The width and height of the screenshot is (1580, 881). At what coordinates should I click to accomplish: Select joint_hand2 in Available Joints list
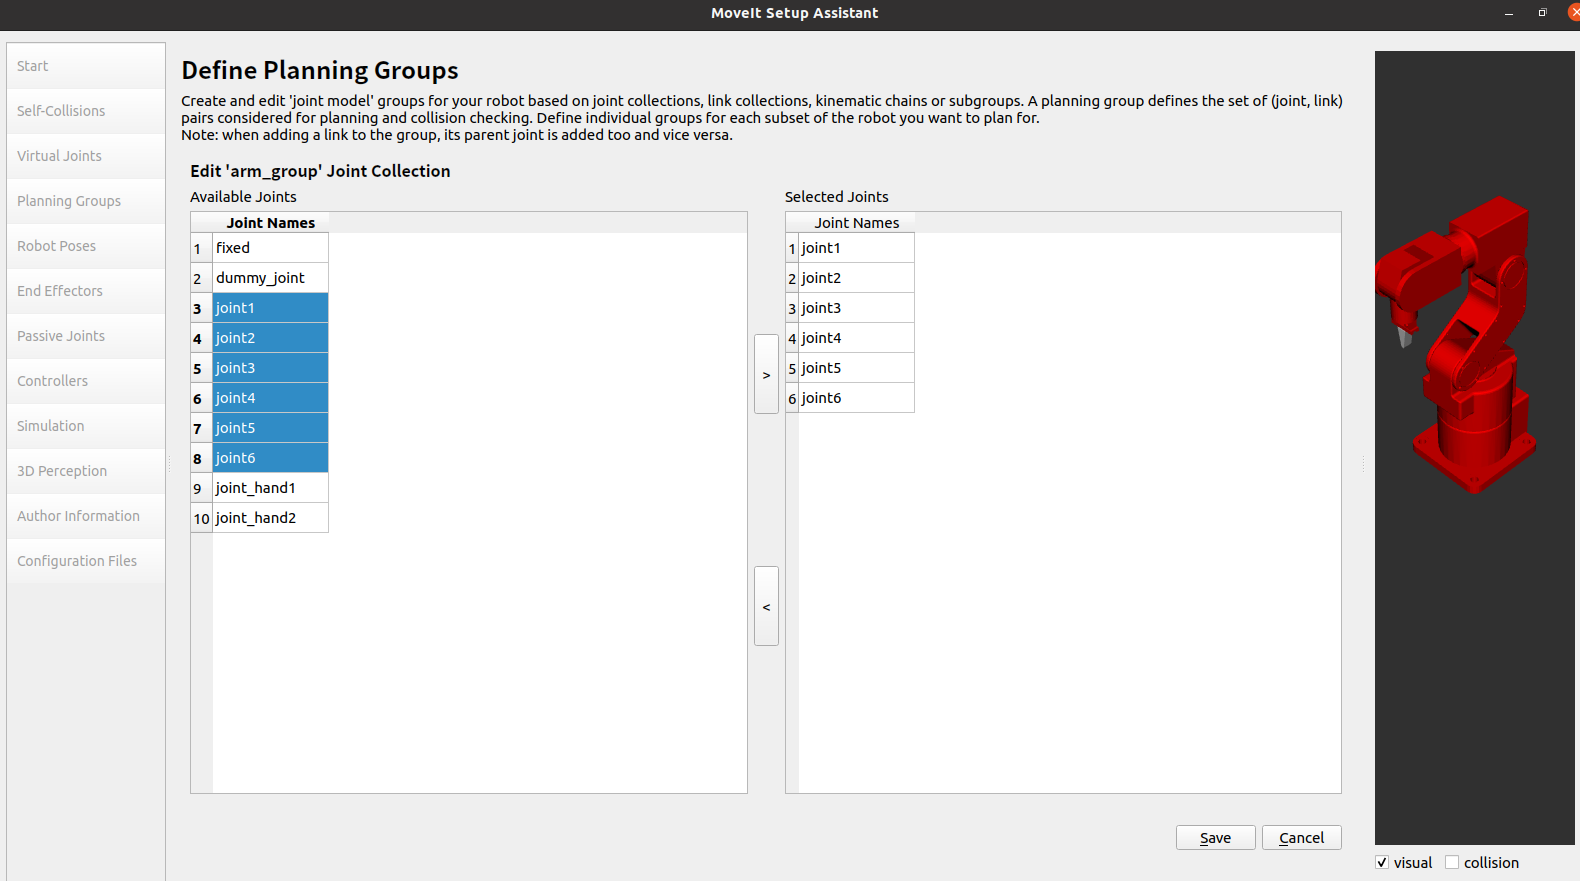click(x=256, y=518)
